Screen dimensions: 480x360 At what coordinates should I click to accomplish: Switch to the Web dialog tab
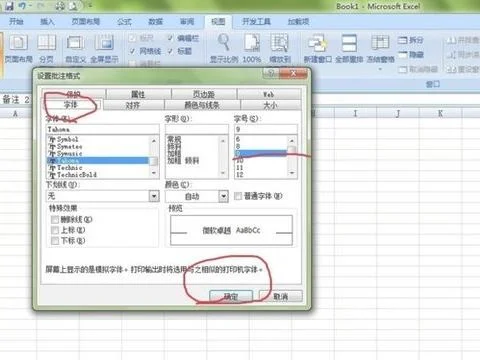coord(269,94)
